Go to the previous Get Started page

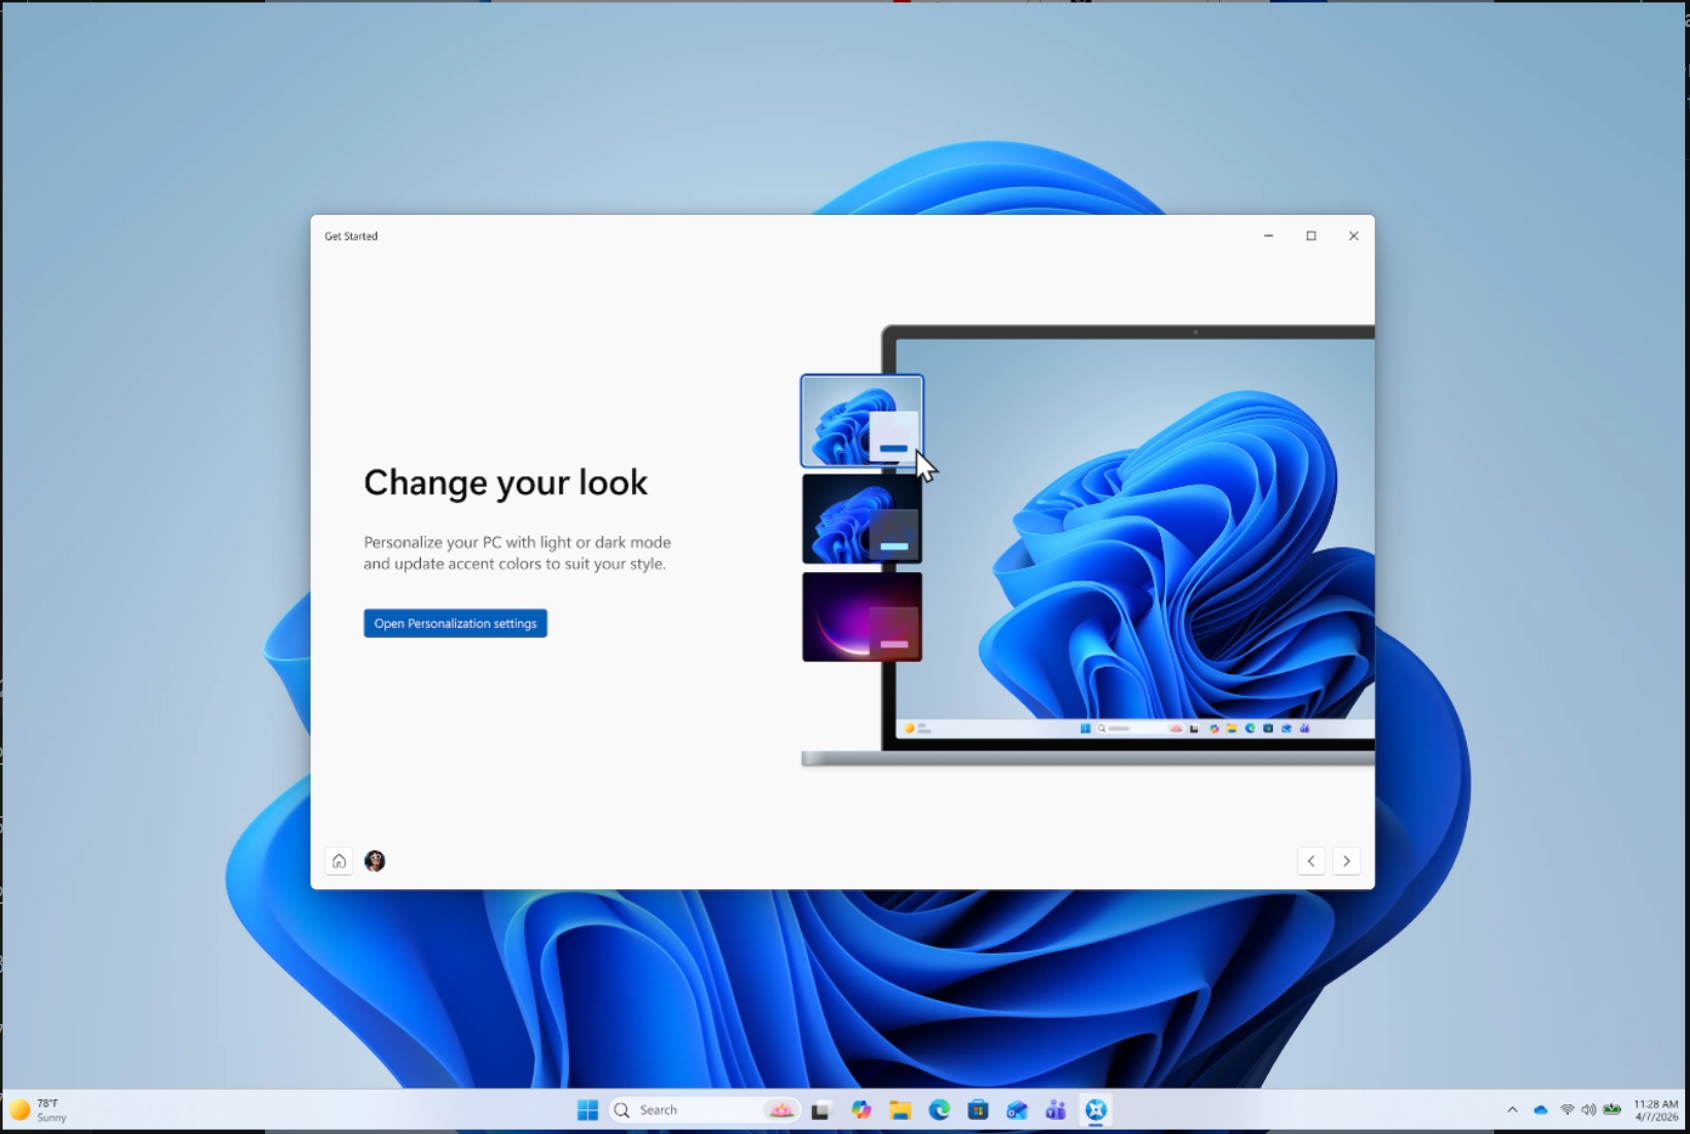point(1311,861)
